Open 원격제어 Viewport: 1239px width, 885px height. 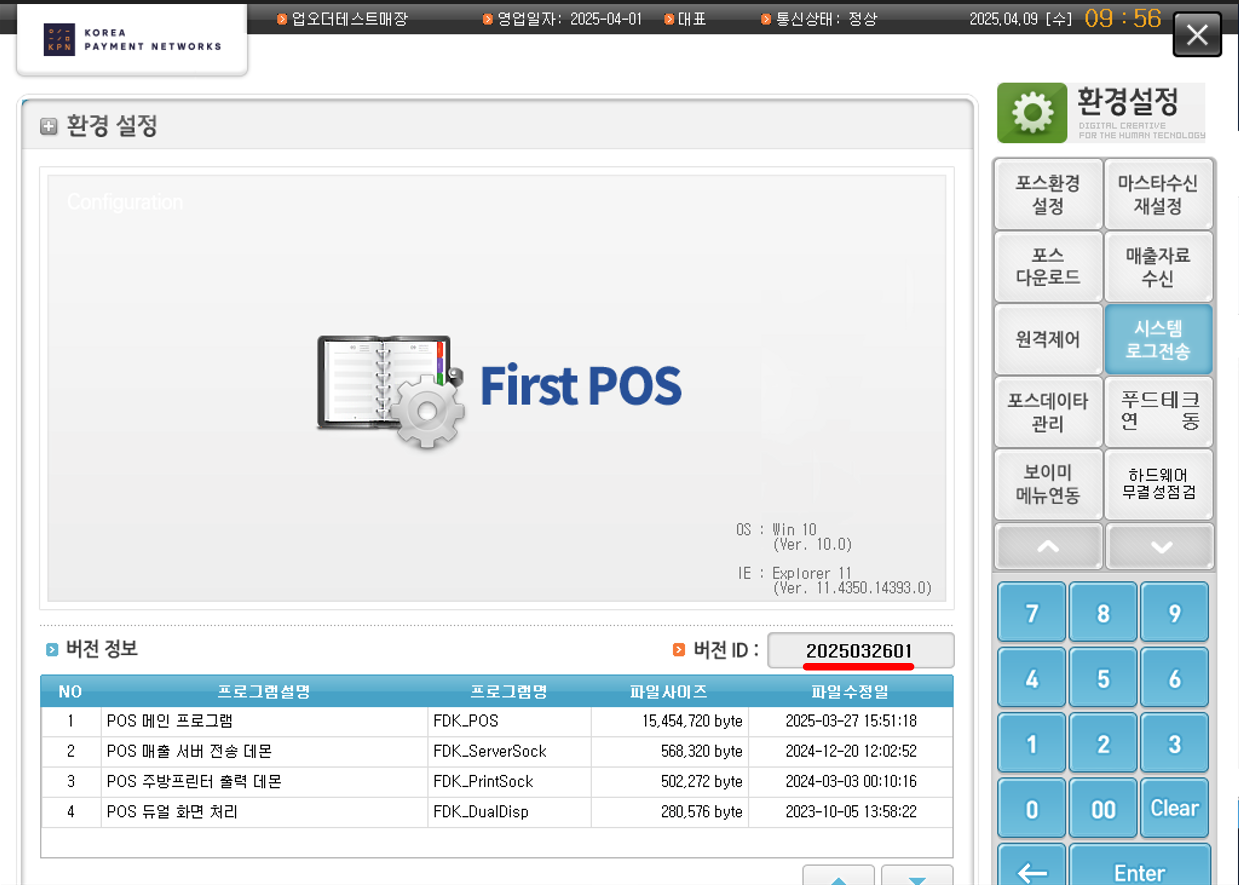coord(1048,339)
